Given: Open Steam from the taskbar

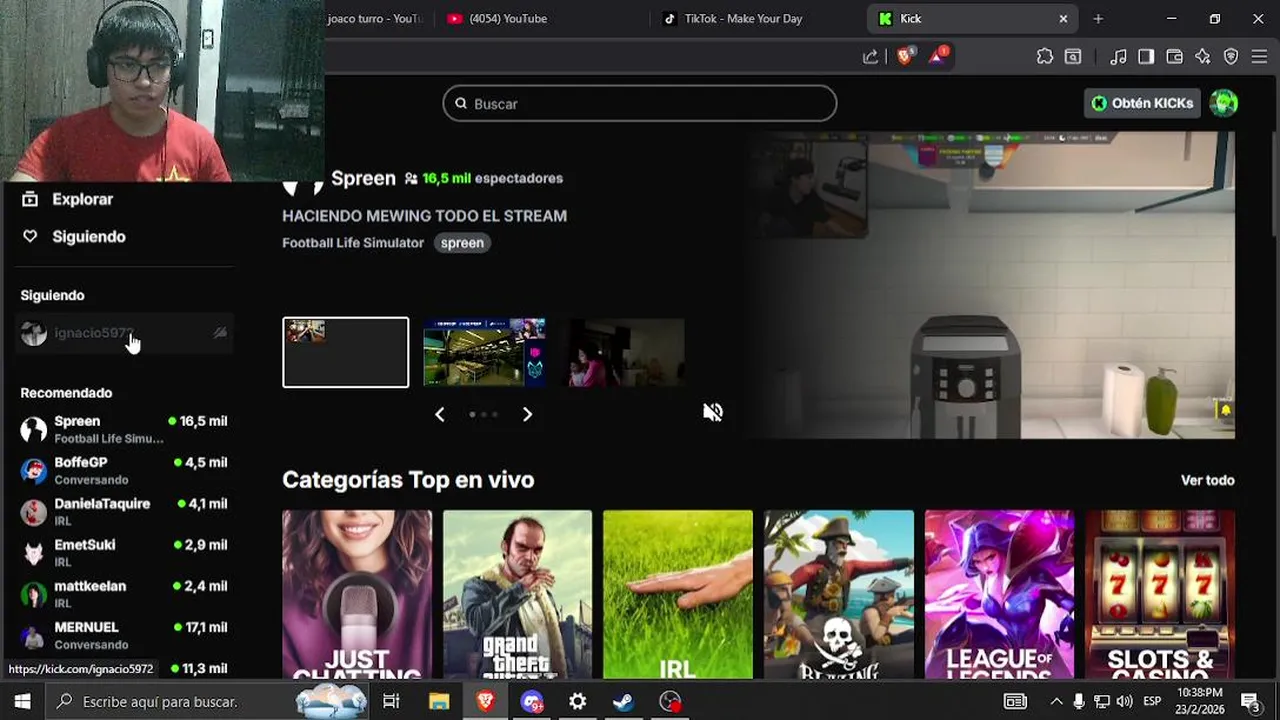Looking at the screenshot, I should 623,702.
